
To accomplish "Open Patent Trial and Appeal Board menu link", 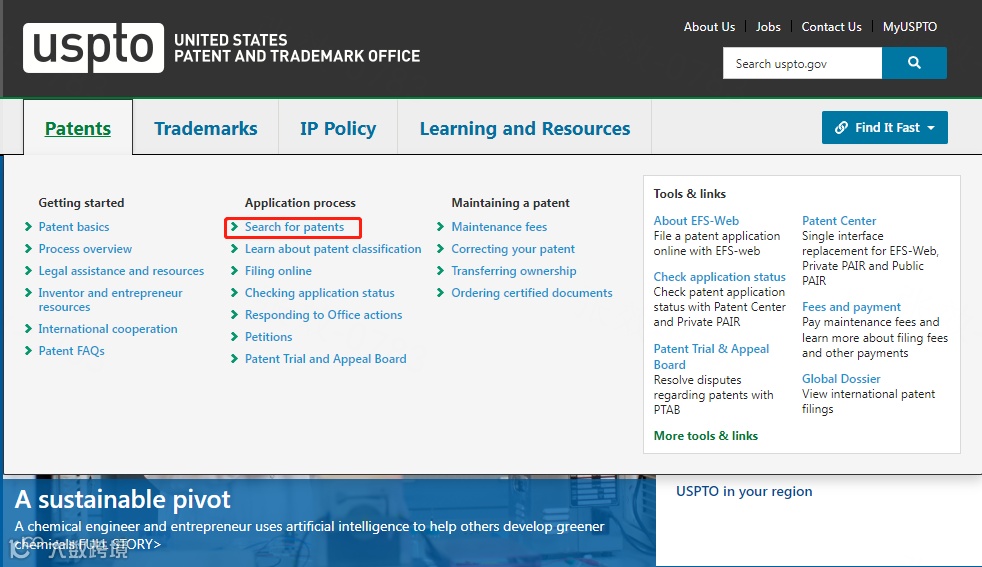I will click(x=326, y=358).
